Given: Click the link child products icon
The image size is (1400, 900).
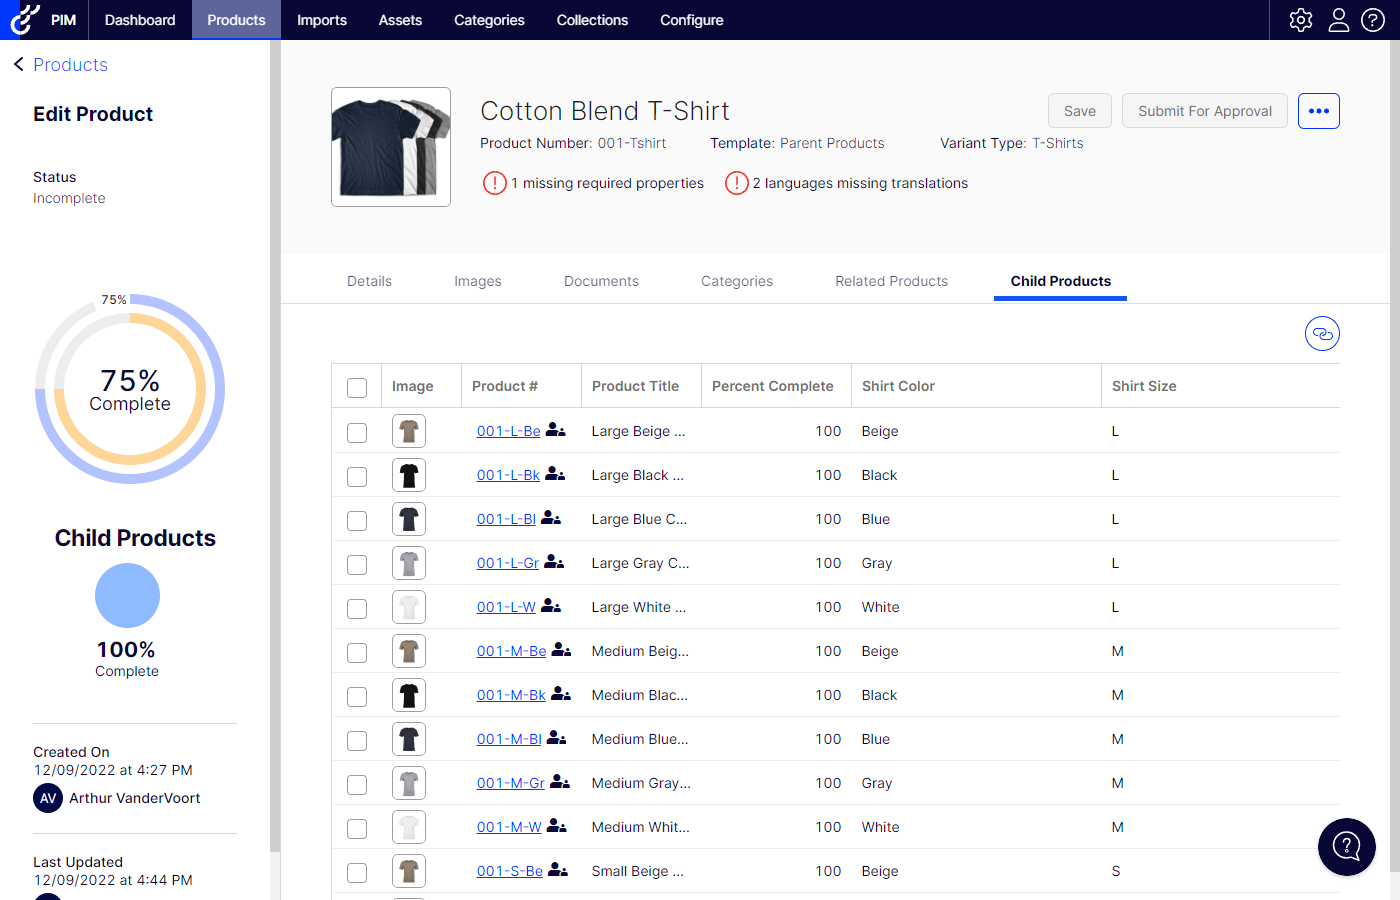Looking at the screenshot, I should click(x=1321, y=334).
